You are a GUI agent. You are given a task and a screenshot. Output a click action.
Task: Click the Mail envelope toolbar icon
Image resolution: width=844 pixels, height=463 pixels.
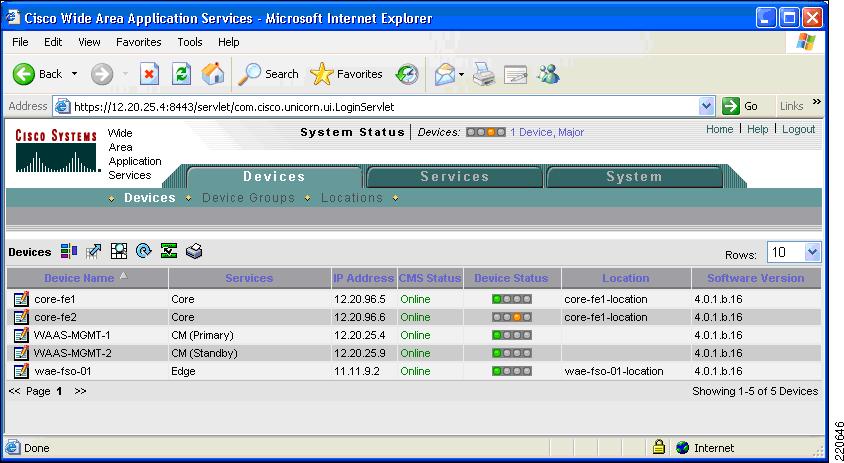tap(445, 74)
